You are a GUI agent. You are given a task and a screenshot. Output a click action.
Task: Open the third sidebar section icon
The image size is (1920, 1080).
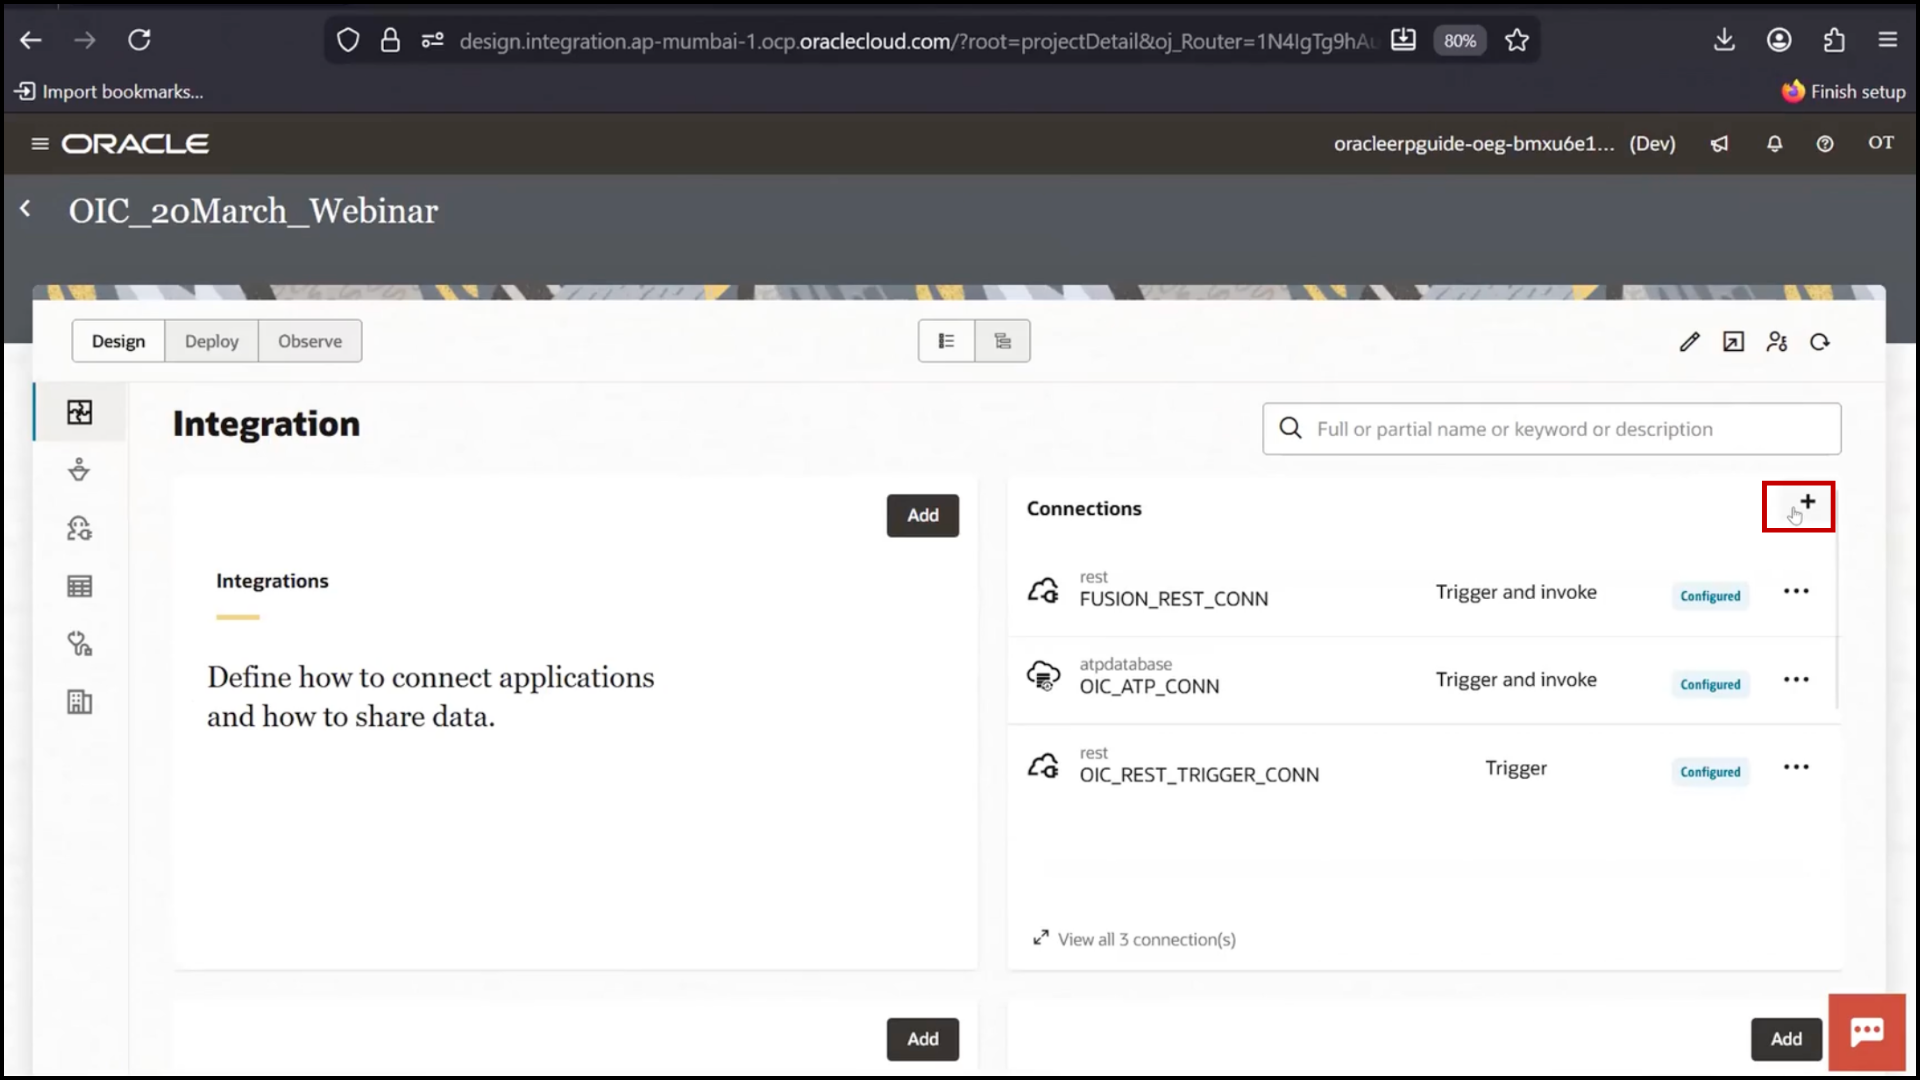(79, 528)
